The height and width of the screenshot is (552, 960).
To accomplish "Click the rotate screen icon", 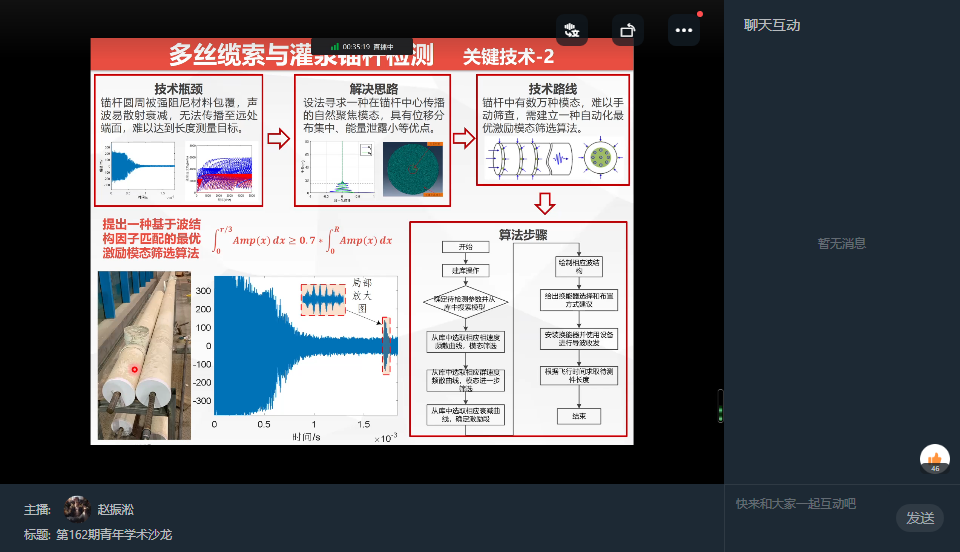I will tap(627, 30).
